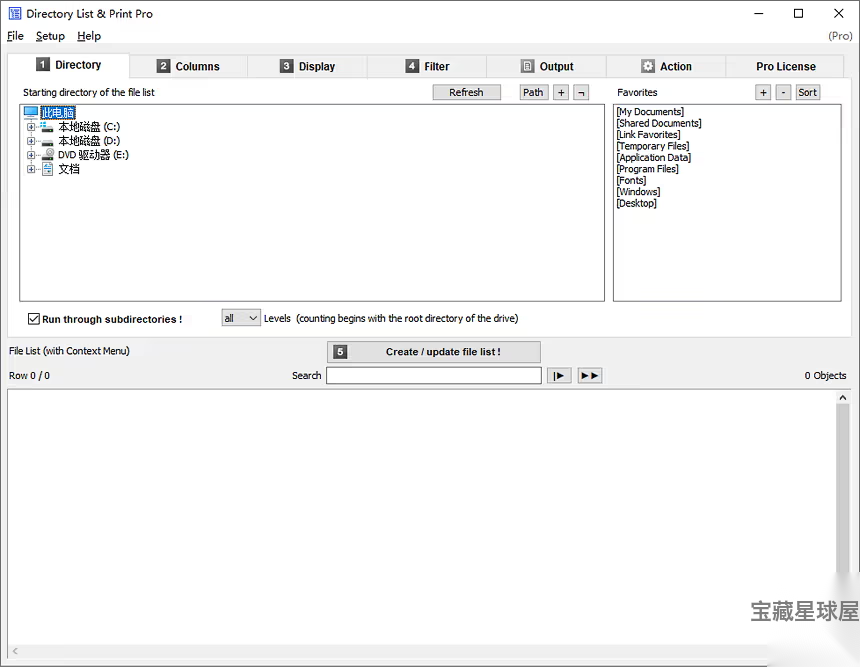Click the Refresh button
860x667 pixels.
click(467, 93)
